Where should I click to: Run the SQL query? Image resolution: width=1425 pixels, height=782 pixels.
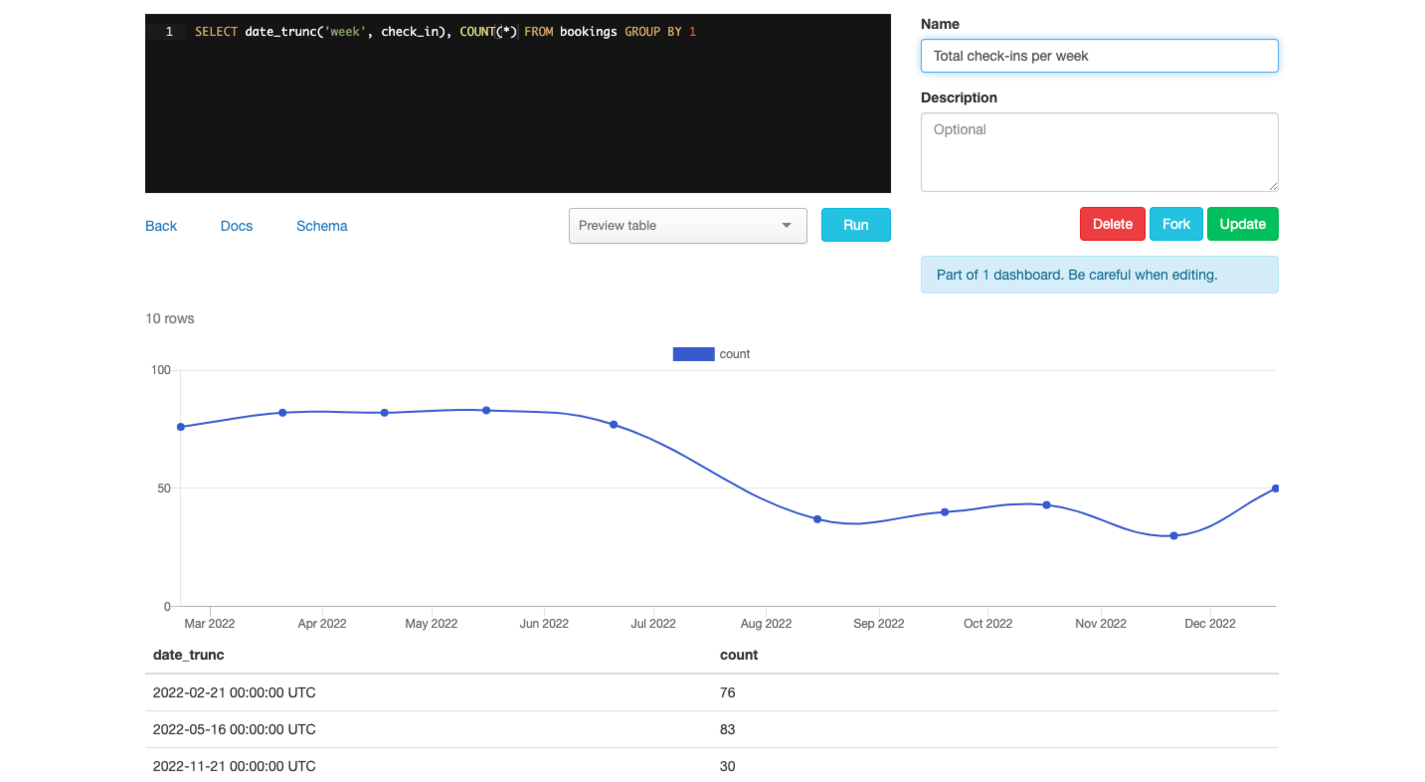coord(855,224)
